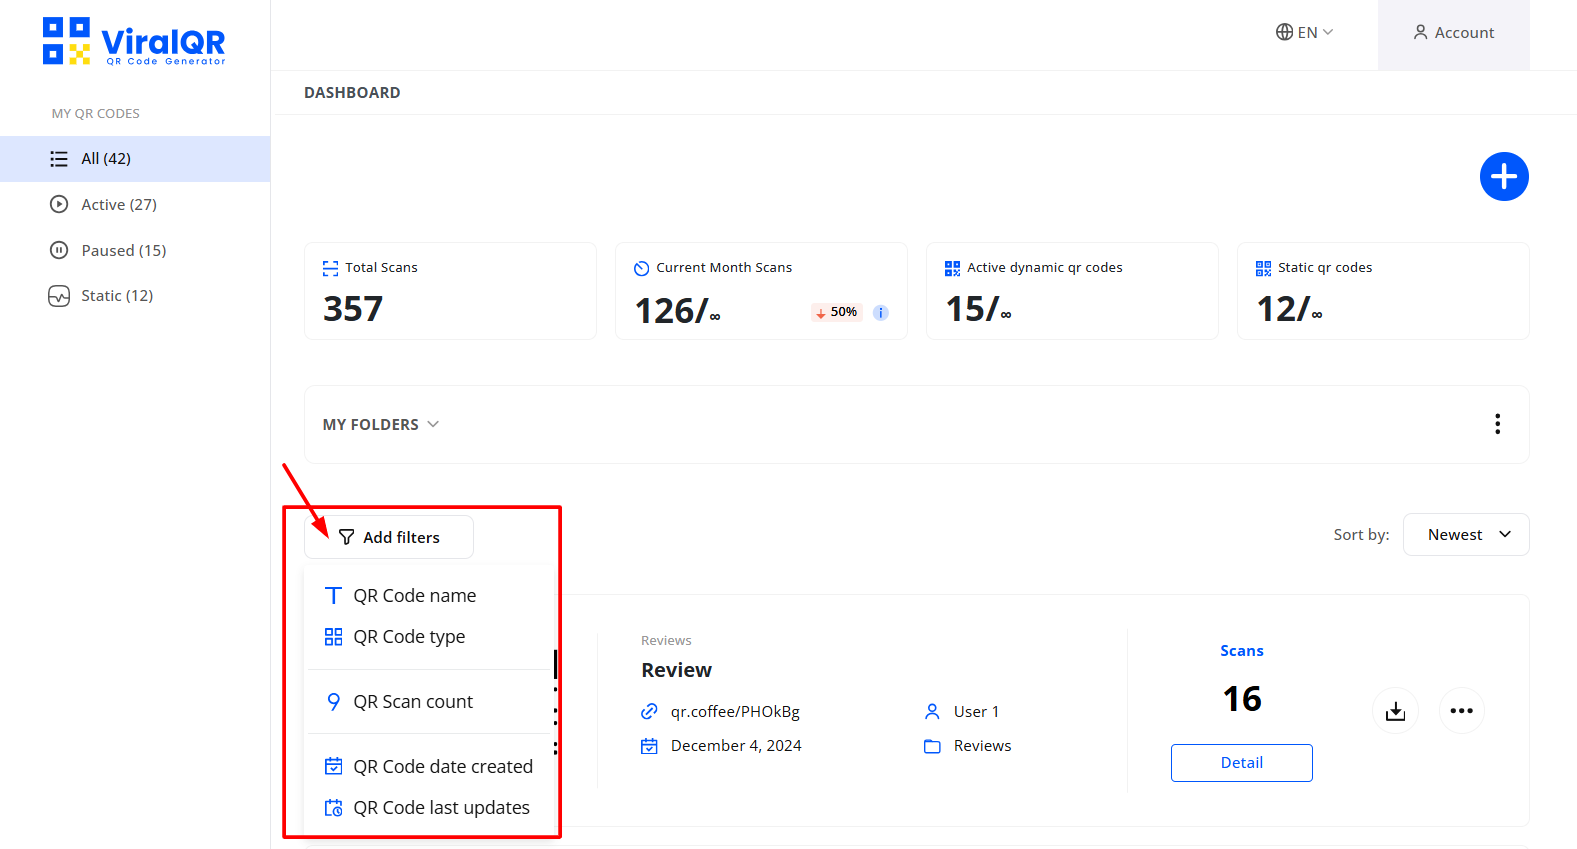This screenshot has width=1577, height=849.
Task: Click the Review QR code title
Action: coord(677,670)
